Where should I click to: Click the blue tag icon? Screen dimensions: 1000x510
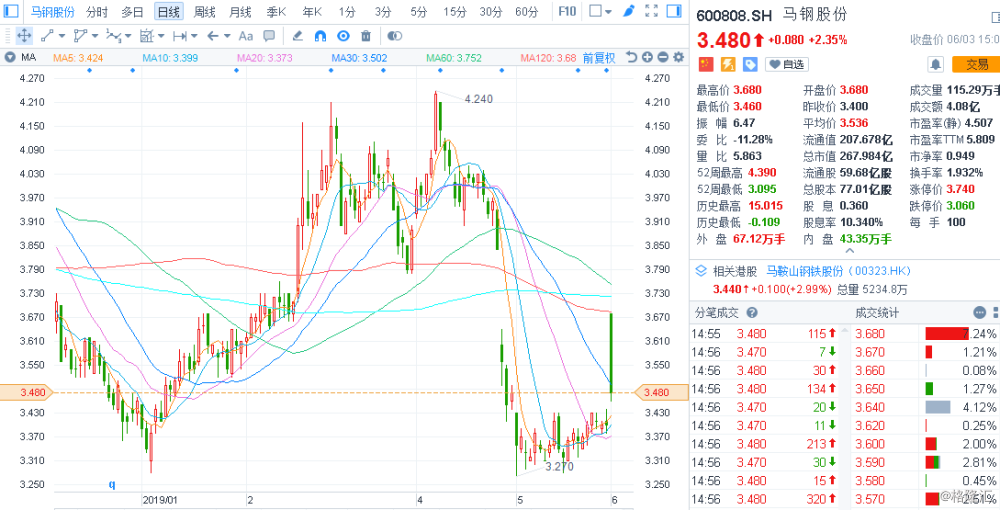click(x=751, y=64)
